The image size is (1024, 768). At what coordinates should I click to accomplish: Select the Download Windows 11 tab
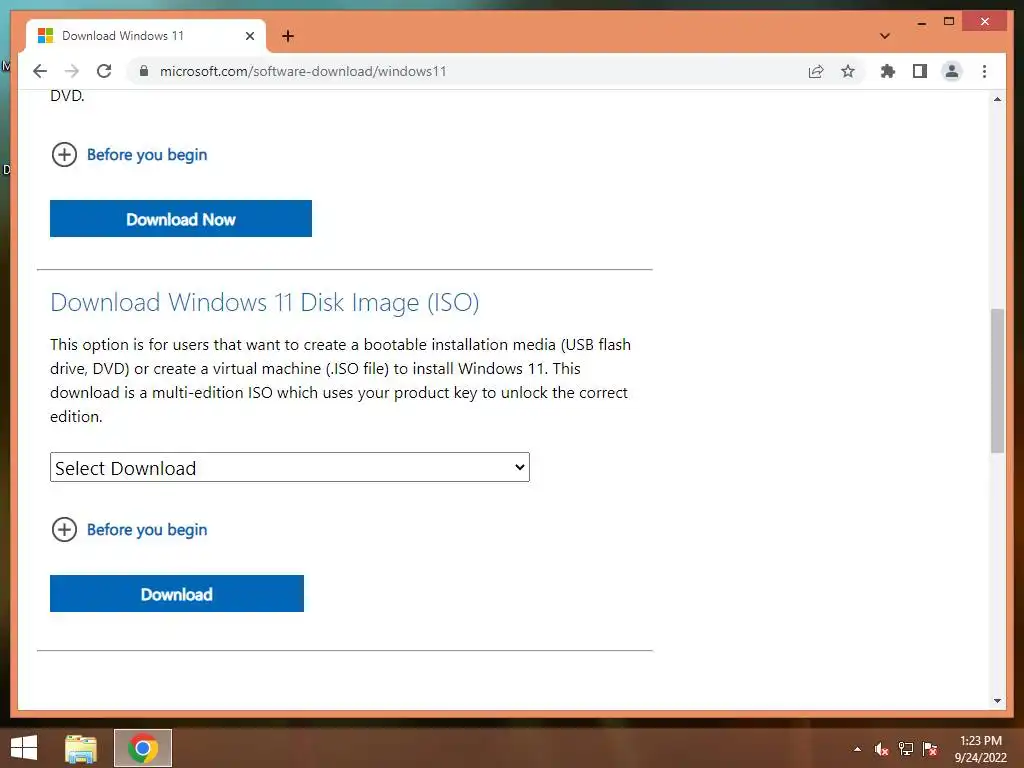pyautogui.click(x=146, y=36)
